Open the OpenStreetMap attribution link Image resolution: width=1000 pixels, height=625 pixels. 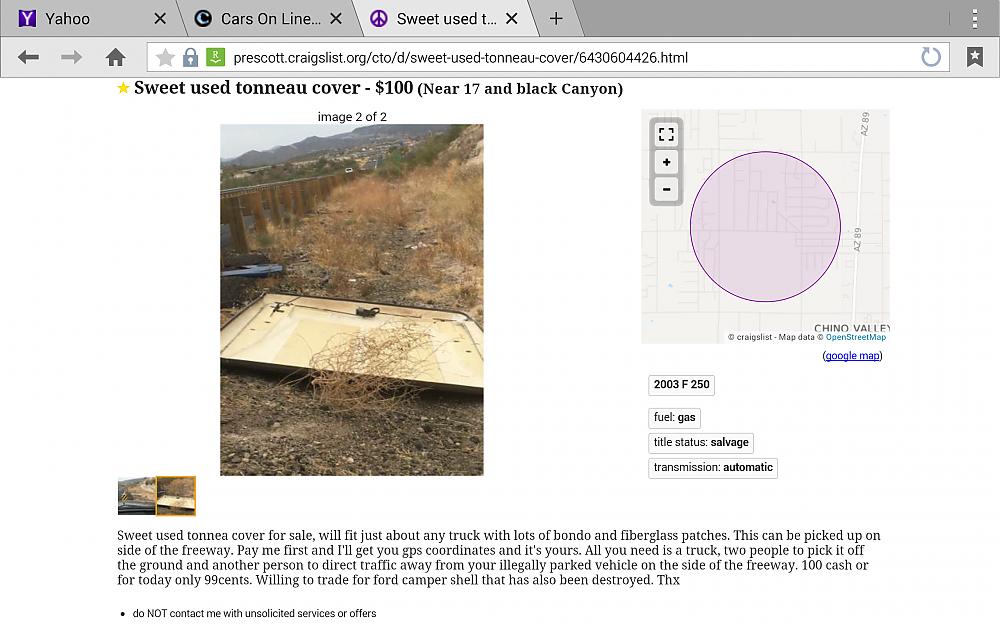(x=855, y=337)
